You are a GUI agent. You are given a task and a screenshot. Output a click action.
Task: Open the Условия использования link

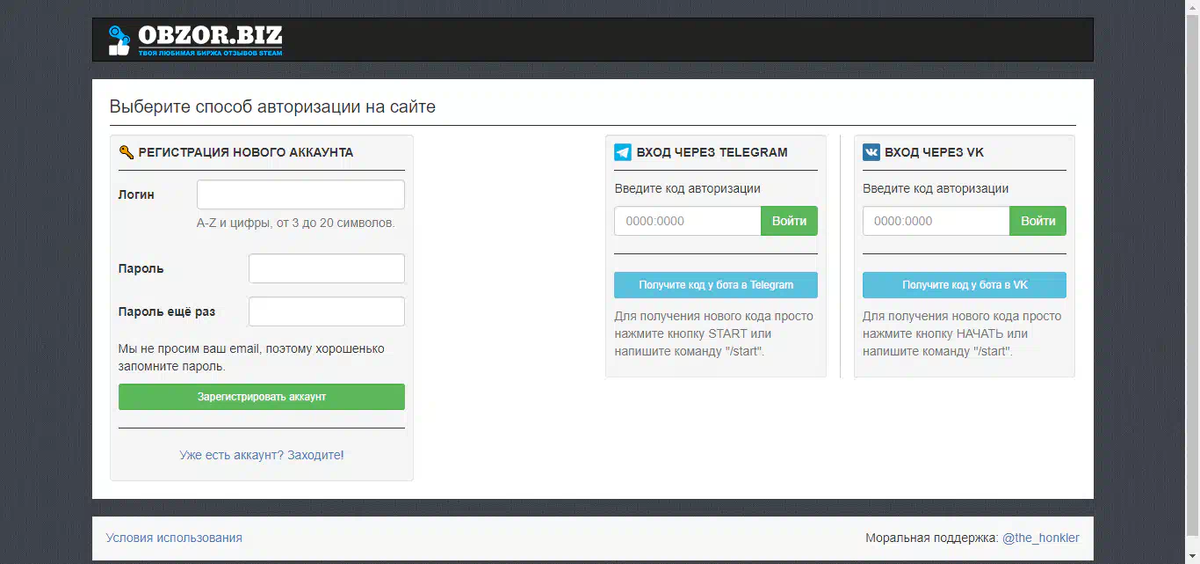coord(174,538)
